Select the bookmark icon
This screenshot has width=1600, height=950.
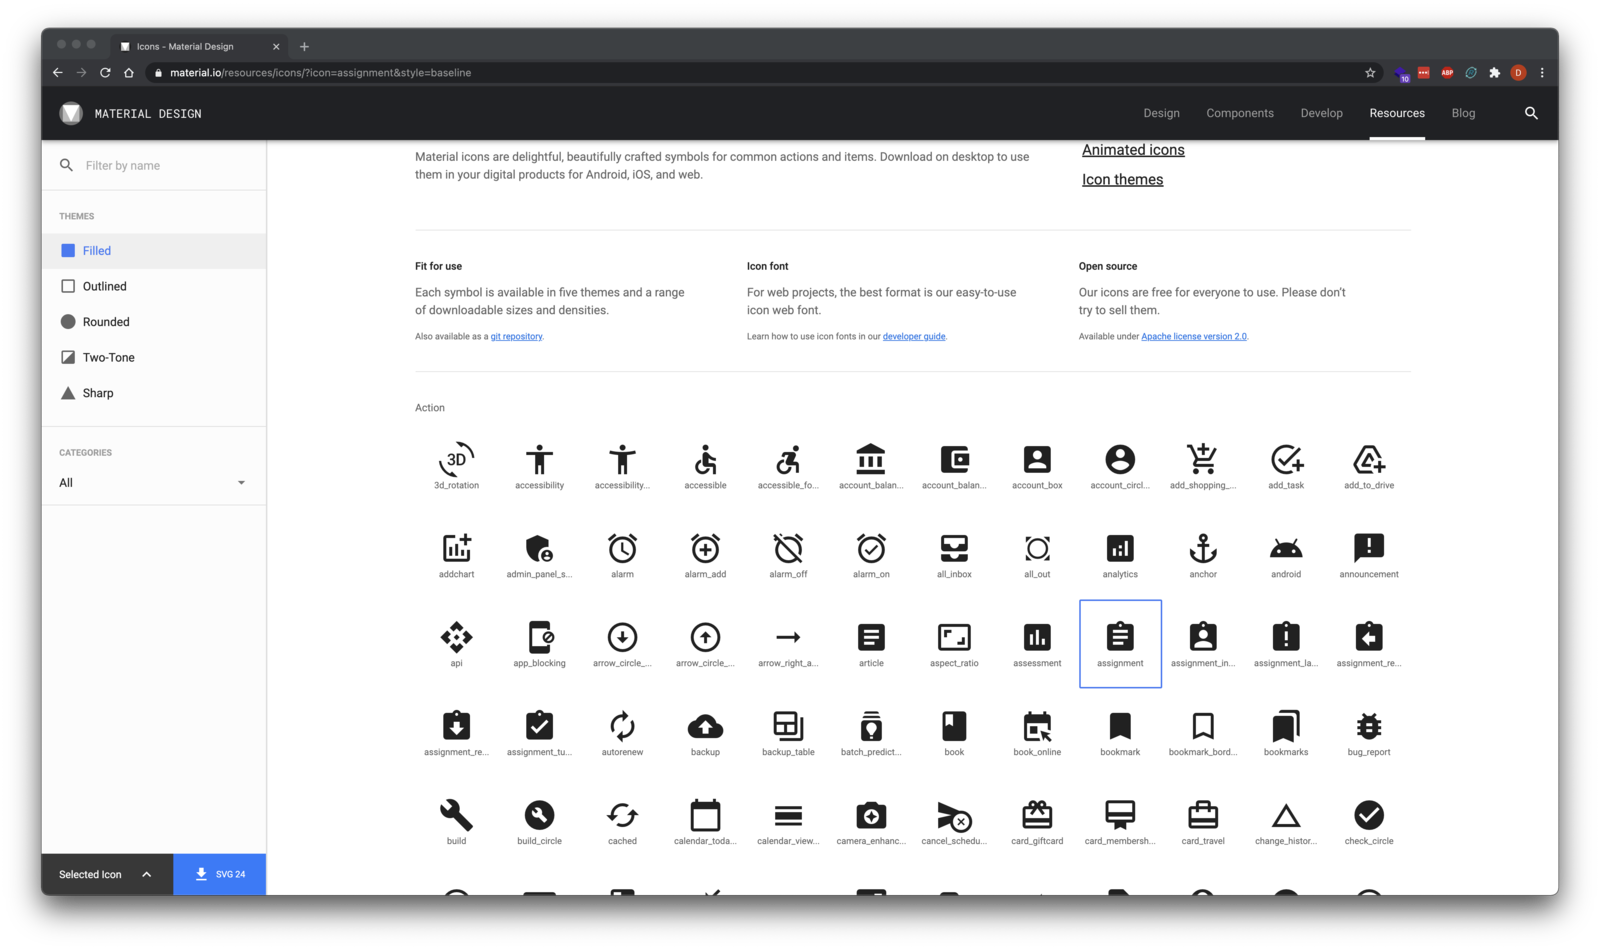1120,726
